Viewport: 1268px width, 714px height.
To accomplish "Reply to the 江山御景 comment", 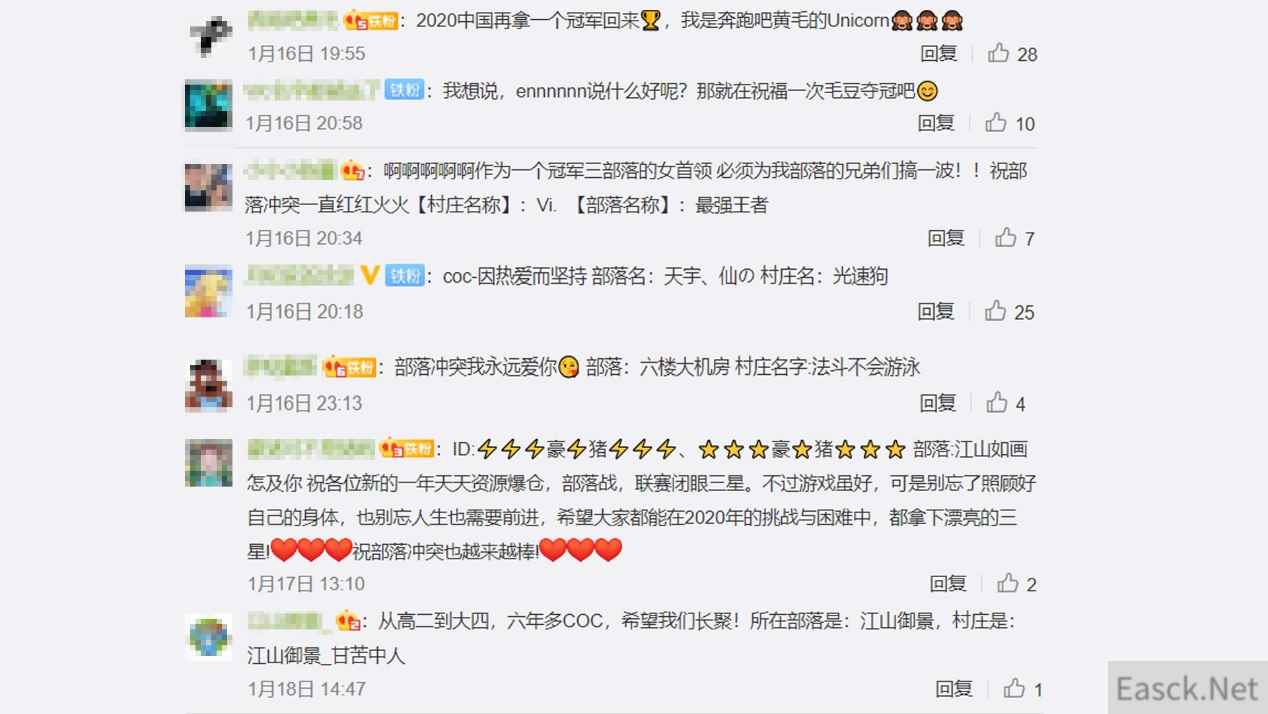I will click(954, 688).
